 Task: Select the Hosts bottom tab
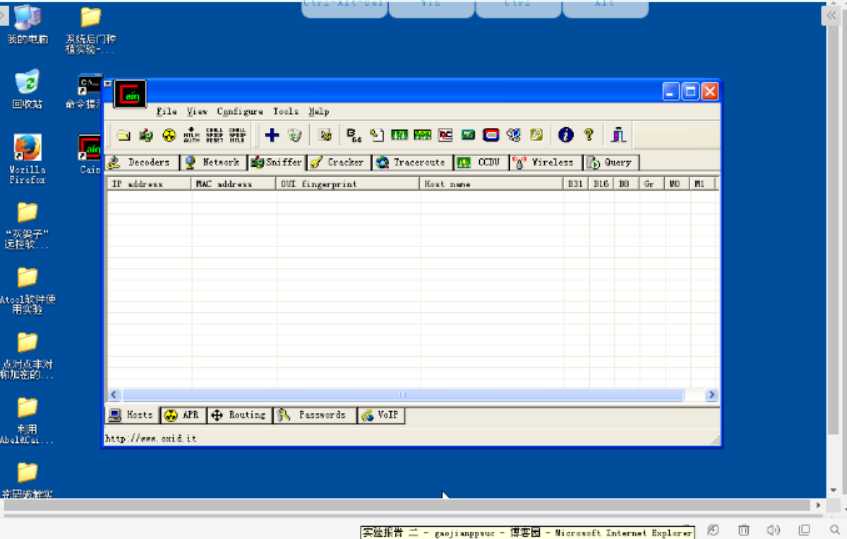click(131, 415)
